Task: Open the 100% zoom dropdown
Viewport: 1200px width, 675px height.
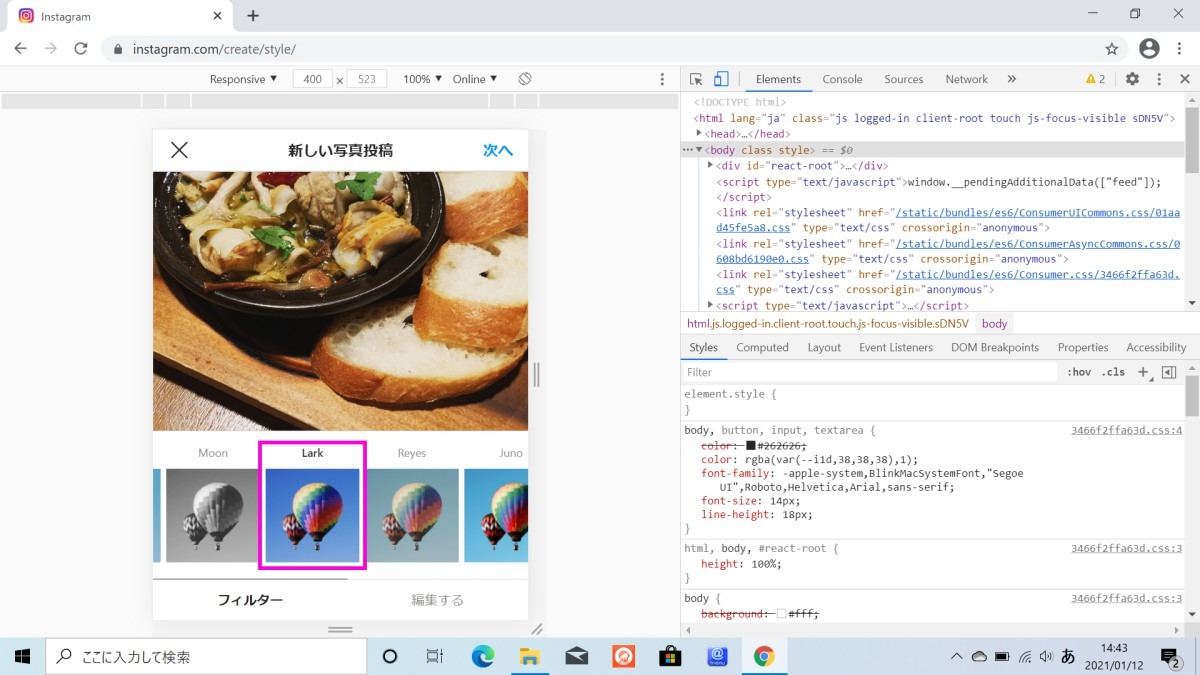Action: (422, 79)
